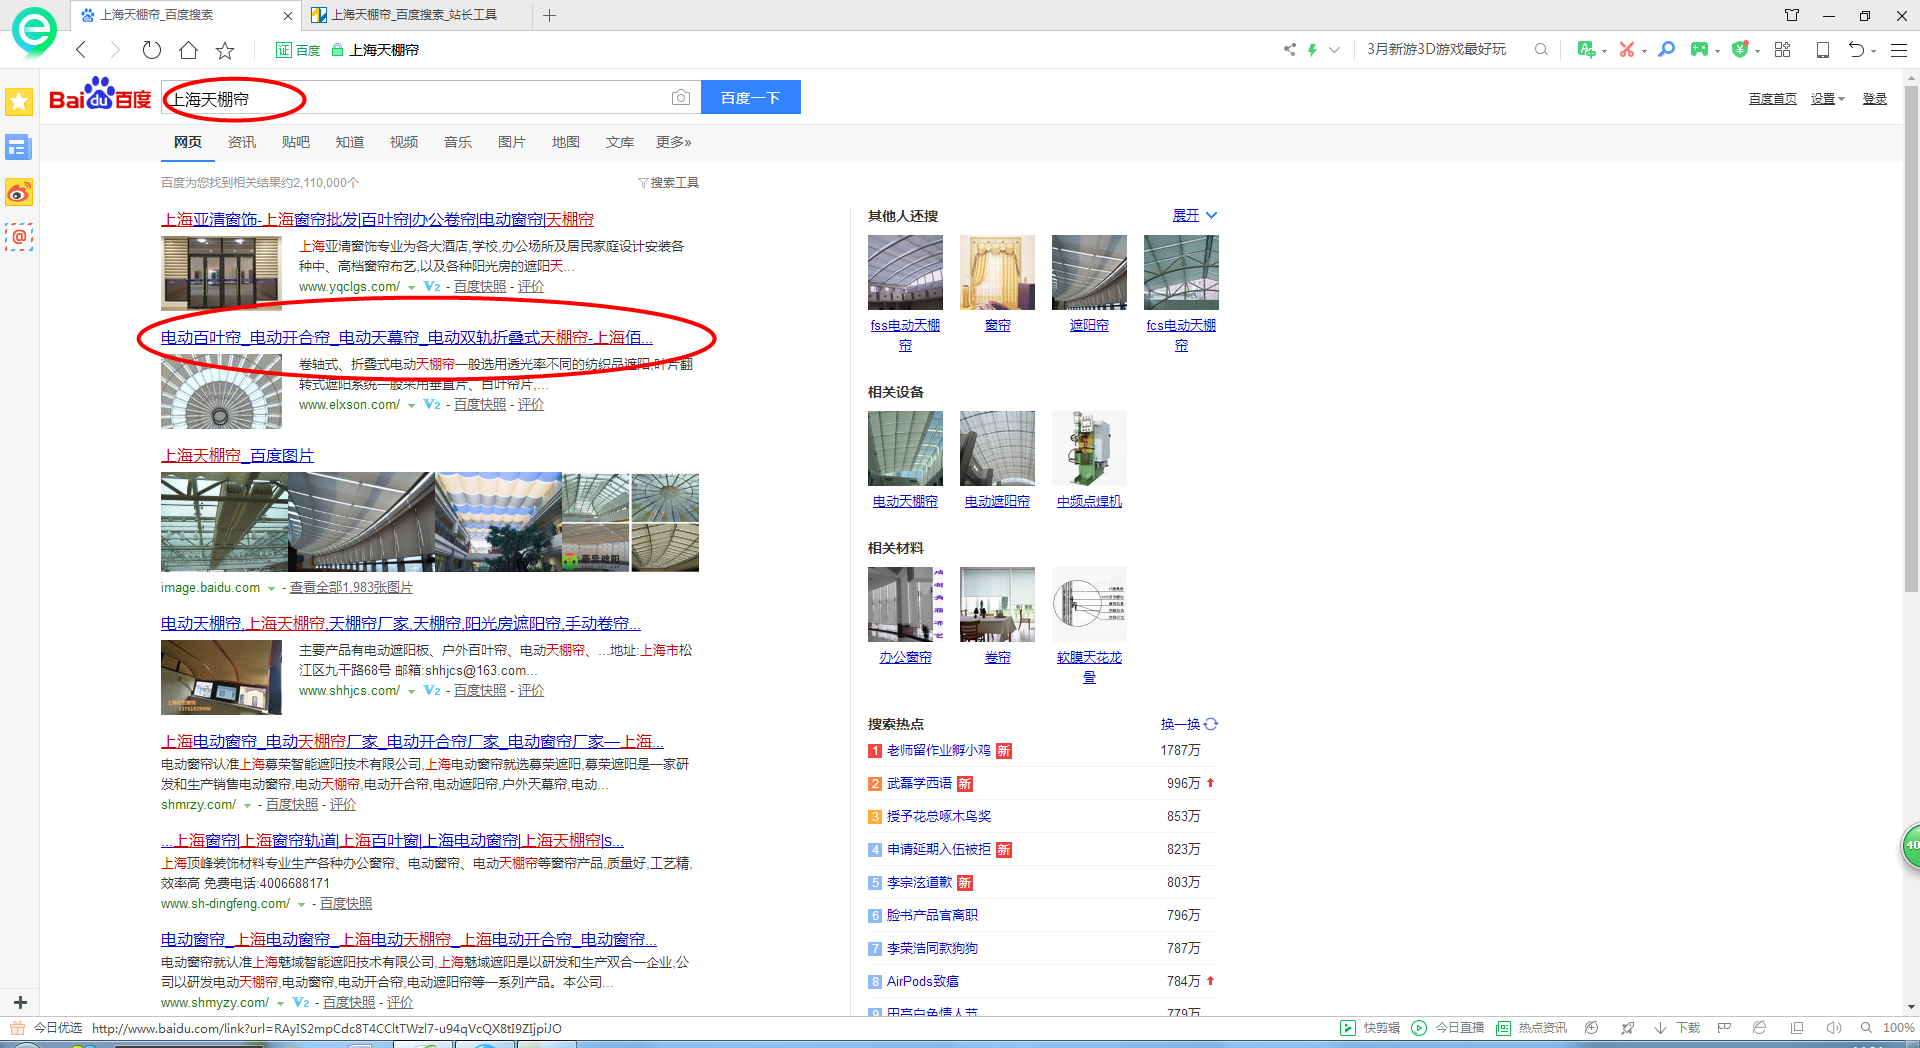1920x1048 pixels.
Task: Expand www.yqclgs.com URL dropdown arrow
Action: pyautogui.click(x=411, y=288)
